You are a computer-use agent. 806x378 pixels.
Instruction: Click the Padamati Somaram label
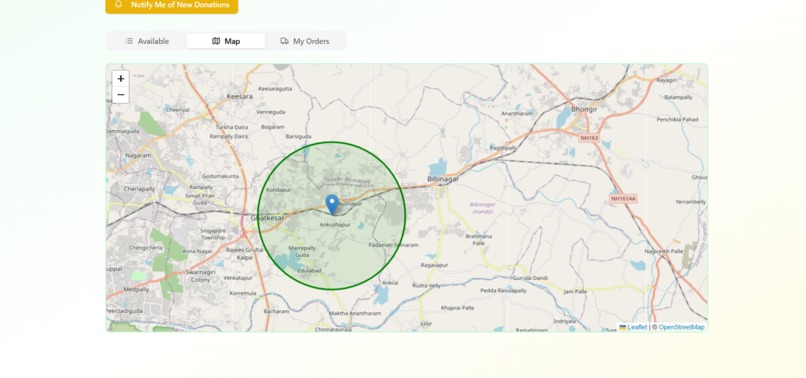click(393, 245)
